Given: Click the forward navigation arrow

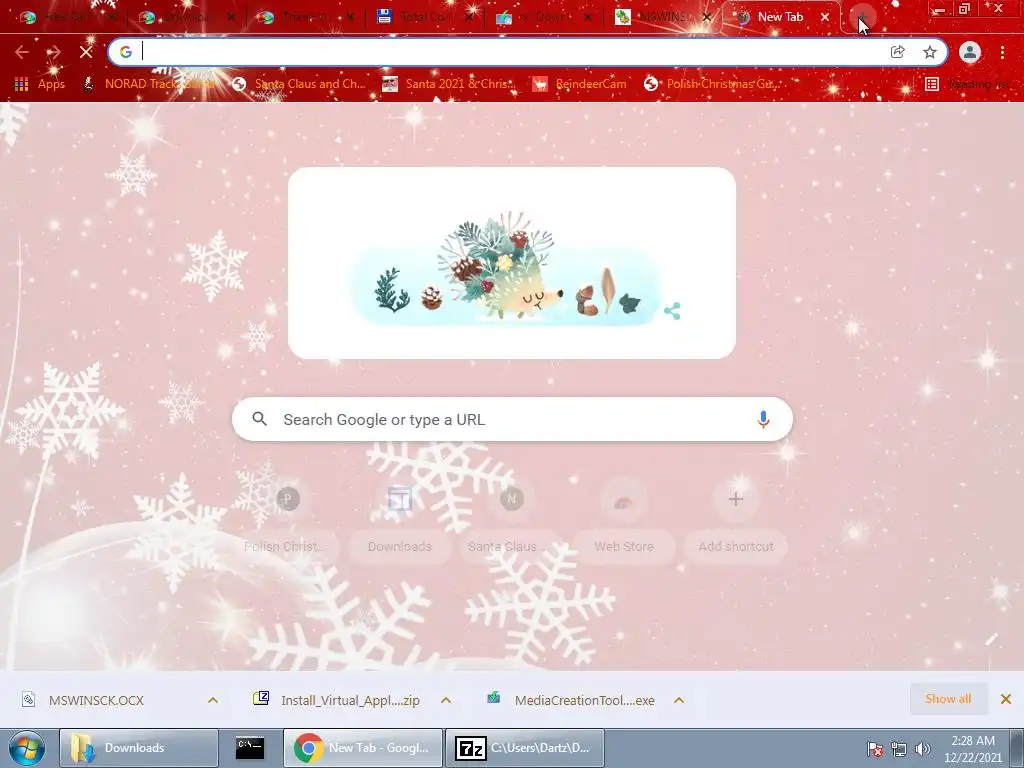Looking at the screenshot, I should pyautogui.click(x=54, y=52).
